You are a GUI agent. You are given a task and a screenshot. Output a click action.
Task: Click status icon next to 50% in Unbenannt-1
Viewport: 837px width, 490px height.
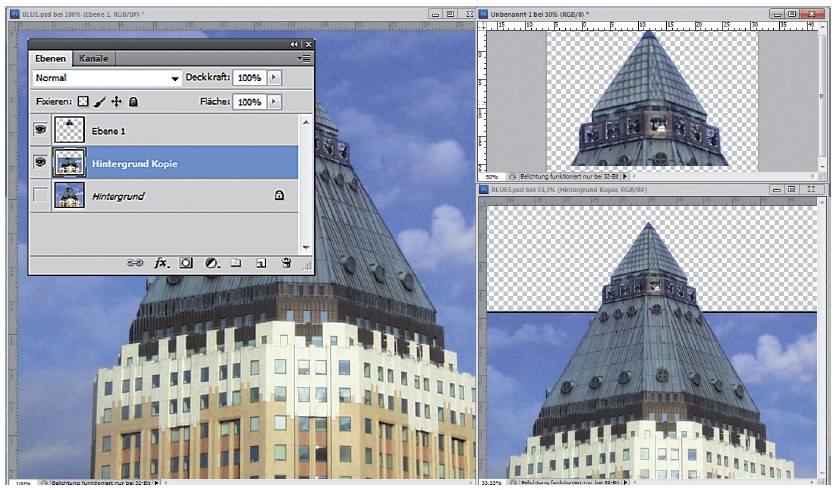[513, 176]
